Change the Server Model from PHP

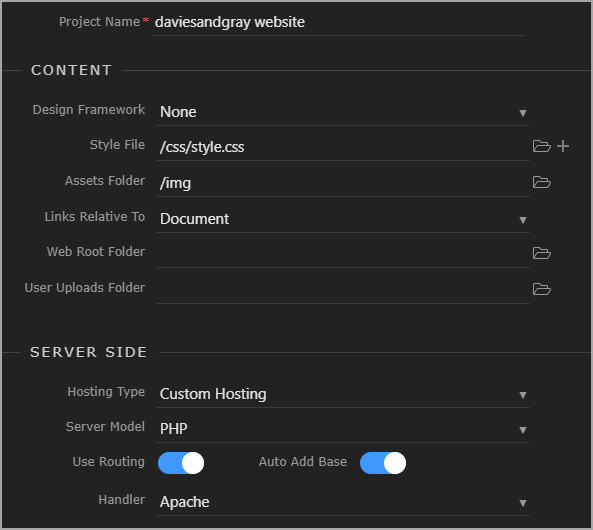point(343,429)
